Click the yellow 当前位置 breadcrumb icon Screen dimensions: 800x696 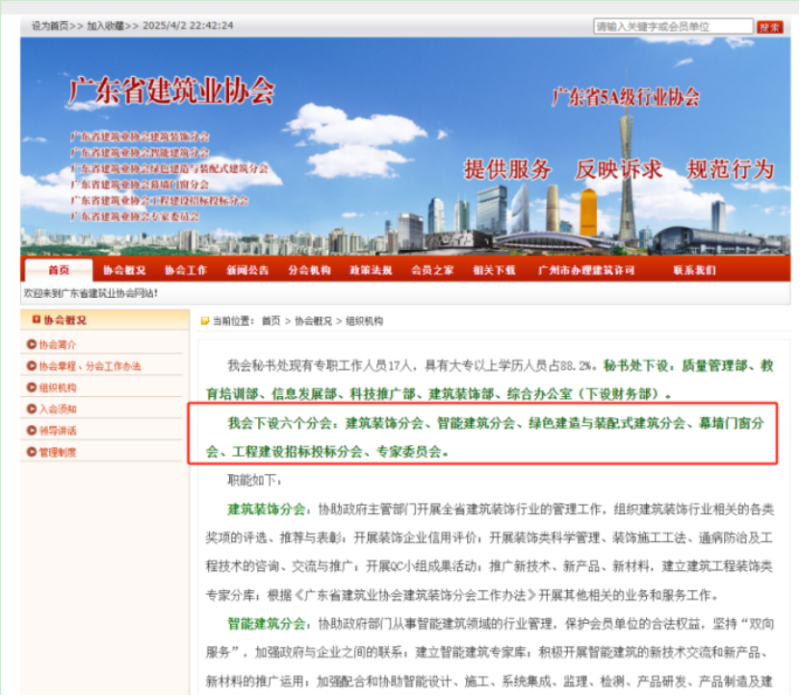205,321
